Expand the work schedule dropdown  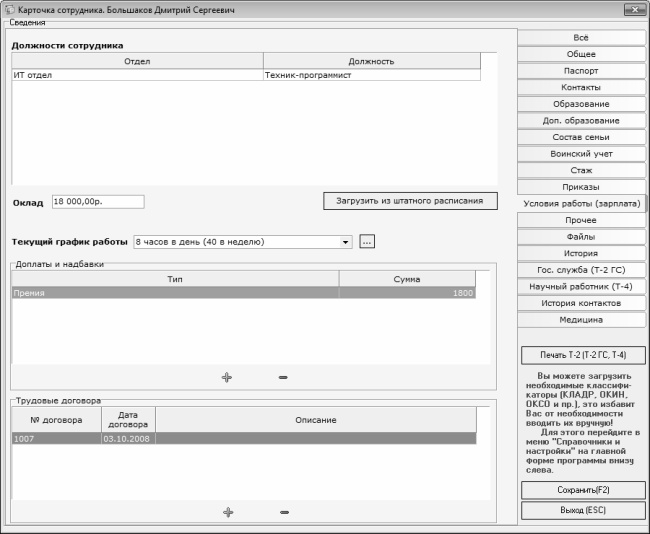(346, 241)
